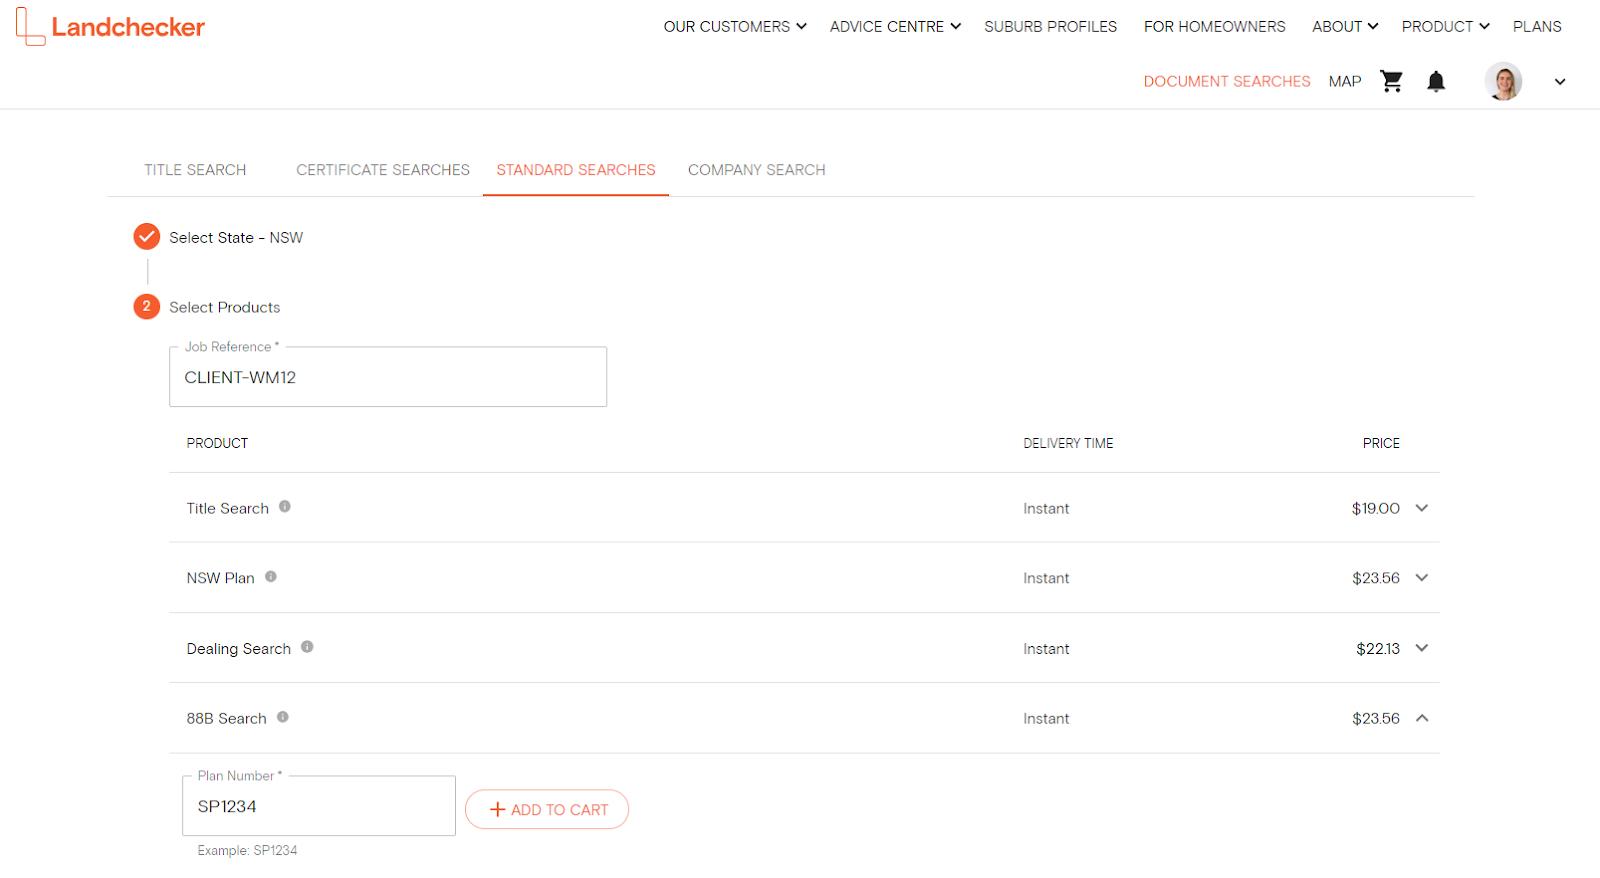Click the $22.13 price

[x=1378, y=649]
